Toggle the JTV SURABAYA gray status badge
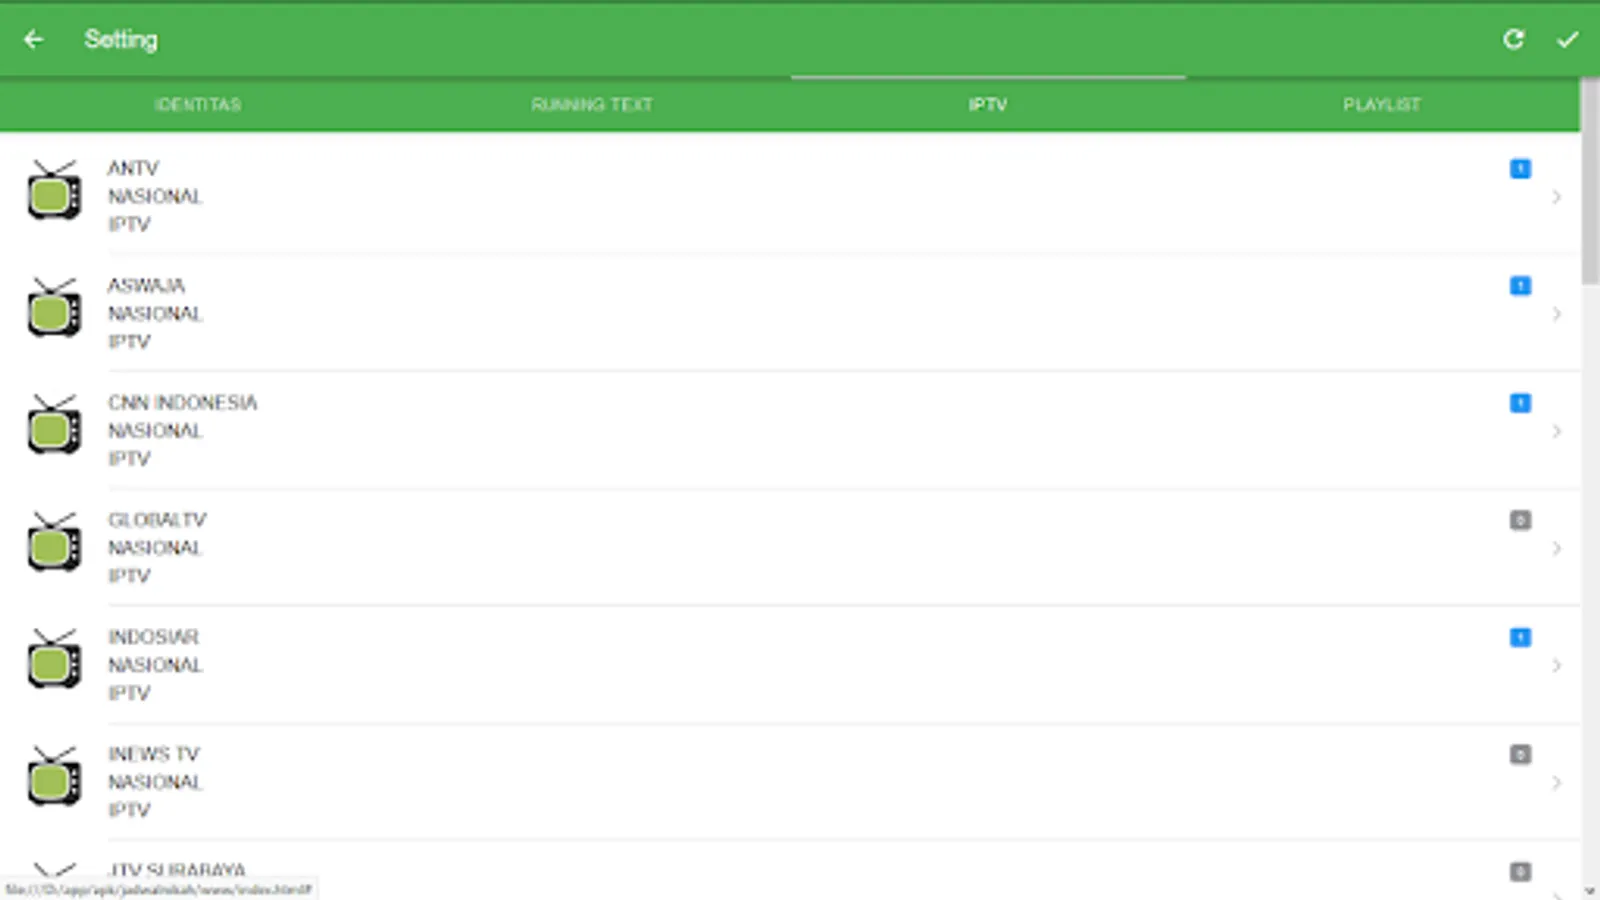1600x900 pixels. (1520, 871)
